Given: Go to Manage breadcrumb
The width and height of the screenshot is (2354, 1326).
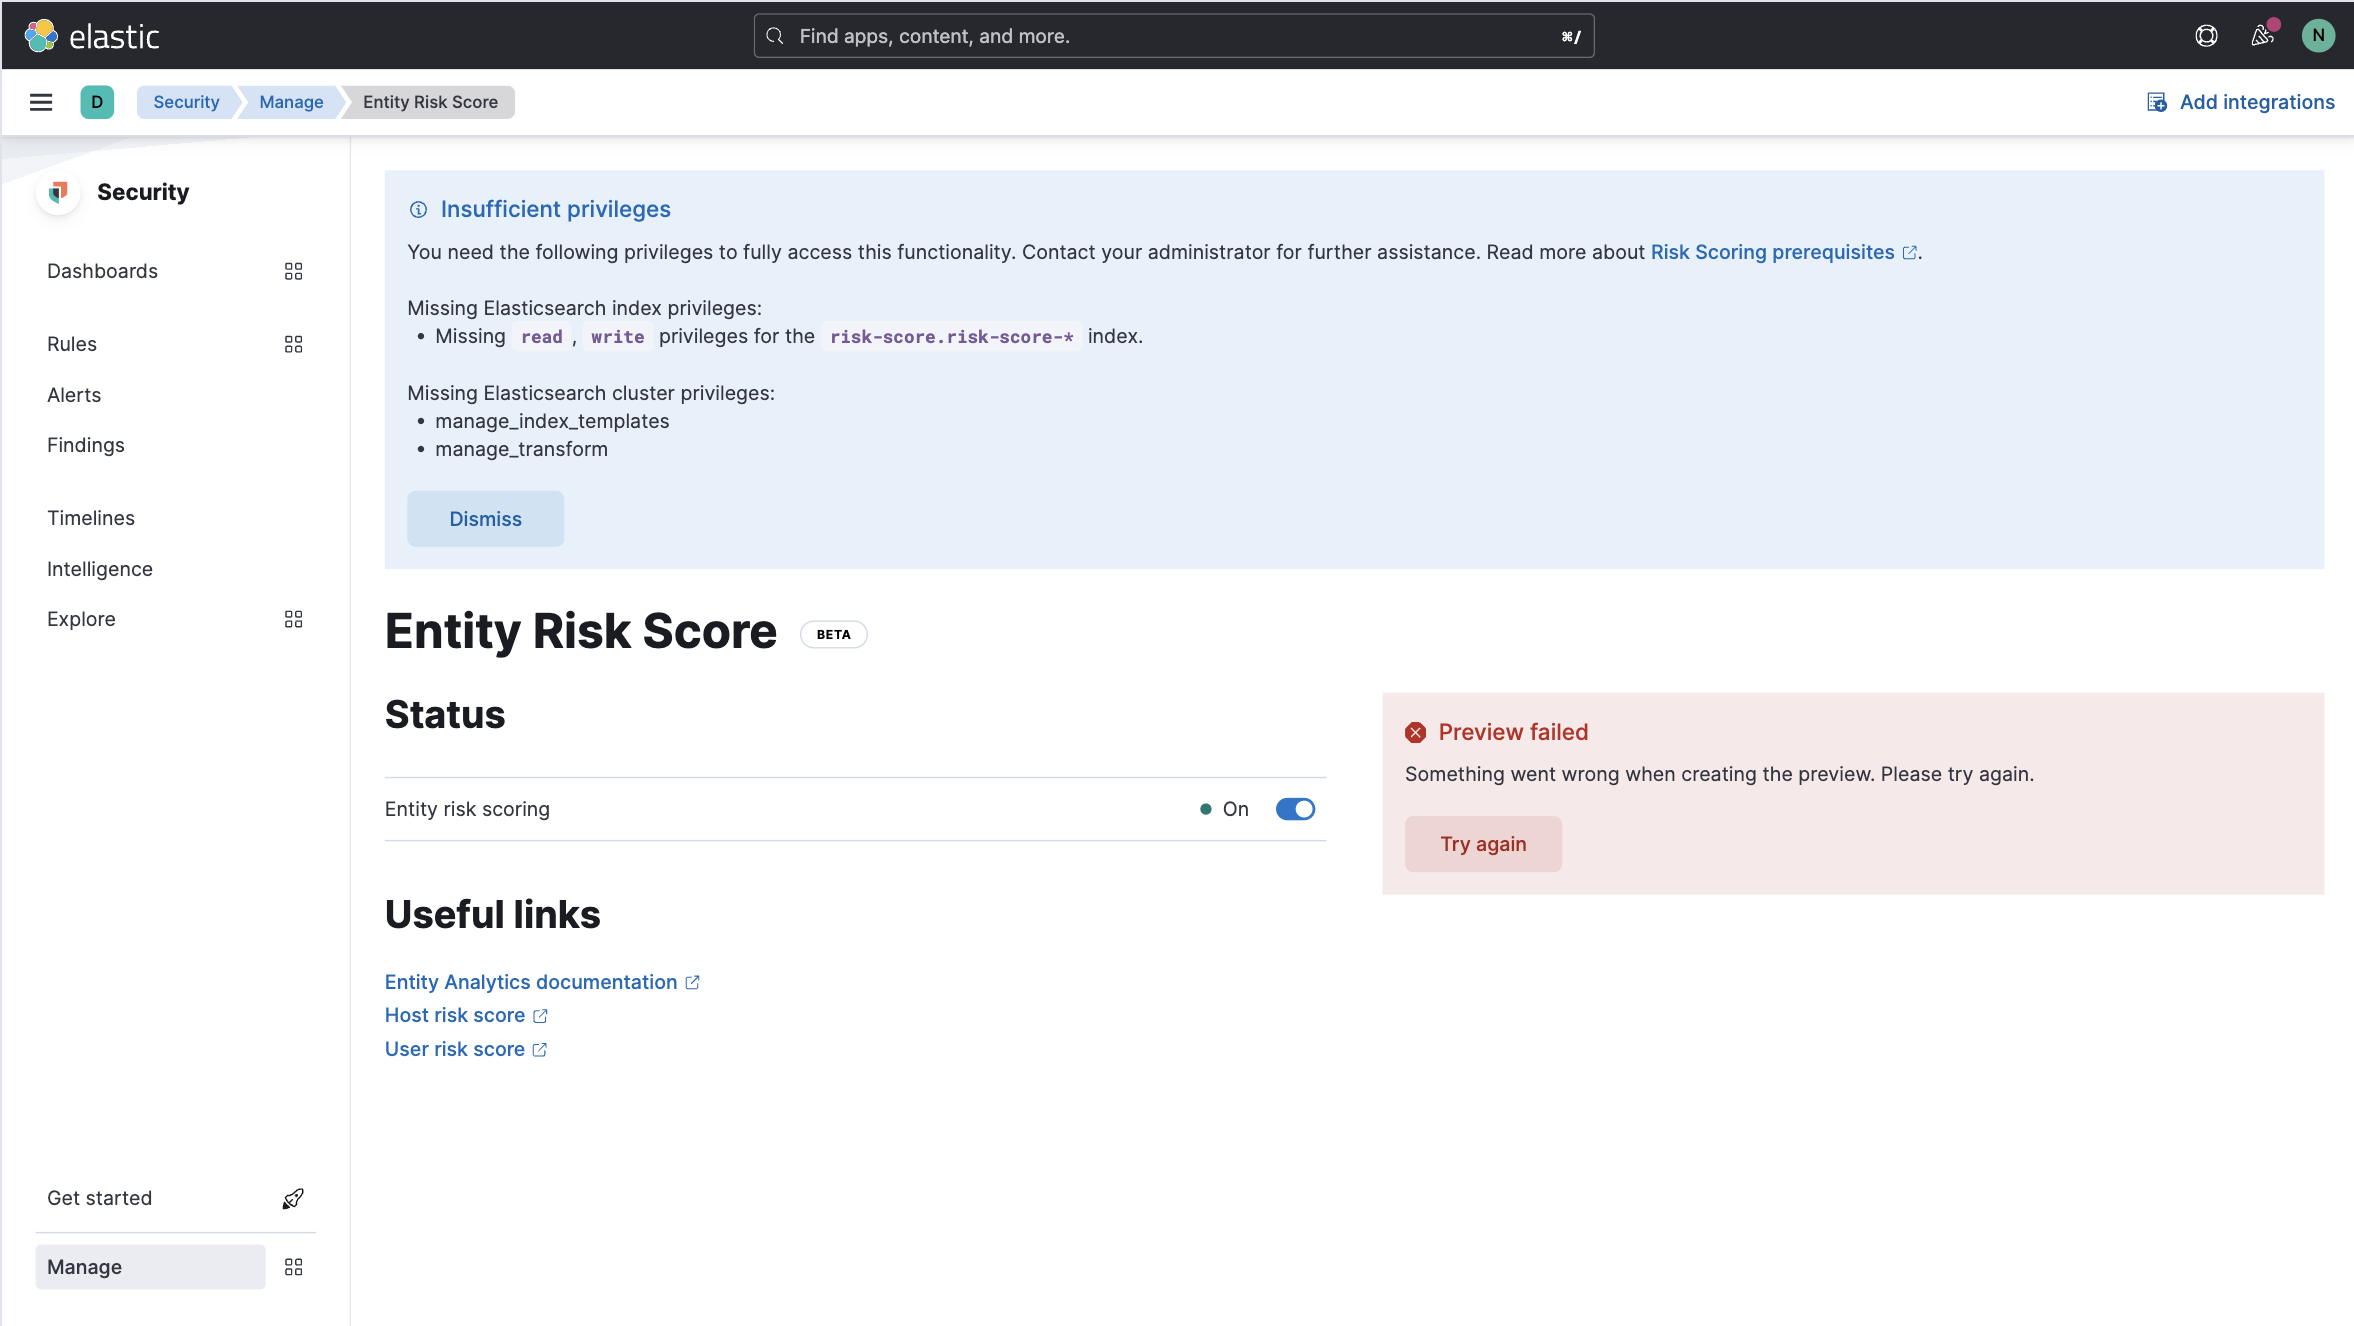Looking at the screenshot, I should click(291, 102).
